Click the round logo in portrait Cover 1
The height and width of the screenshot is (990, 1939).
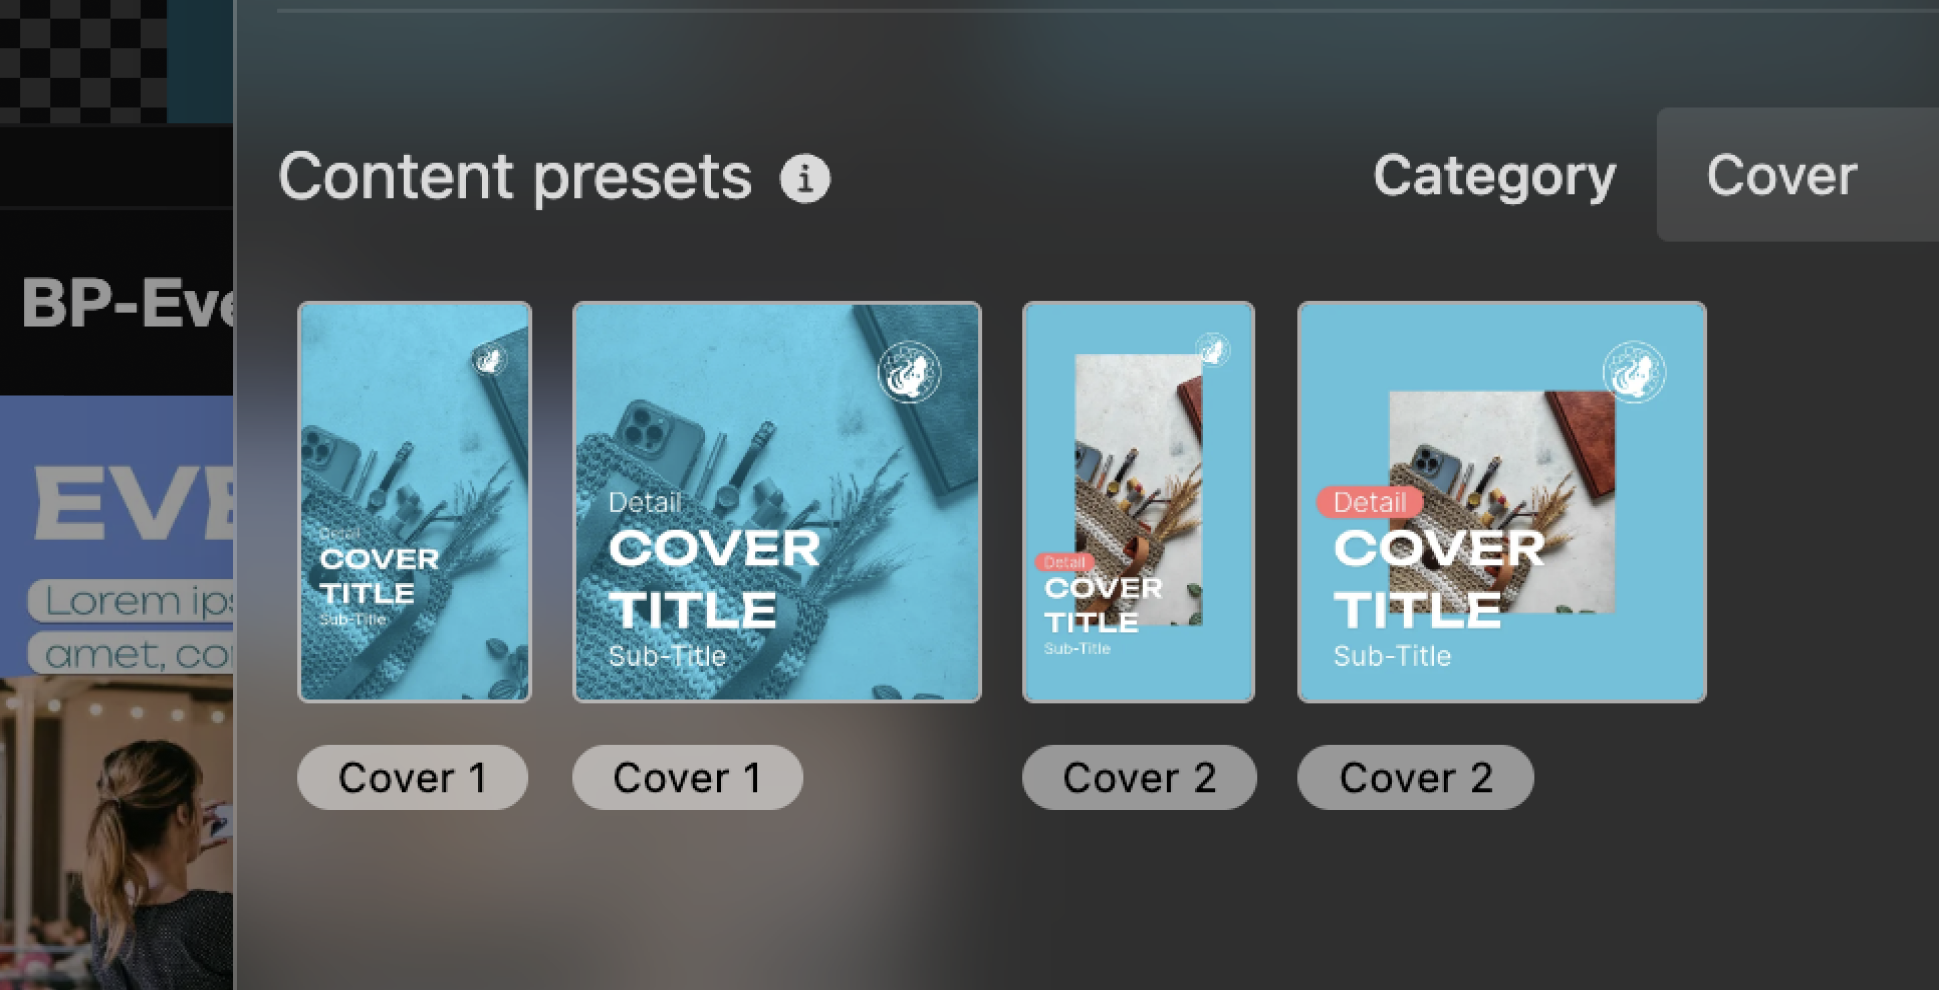(x=489, y=359)
